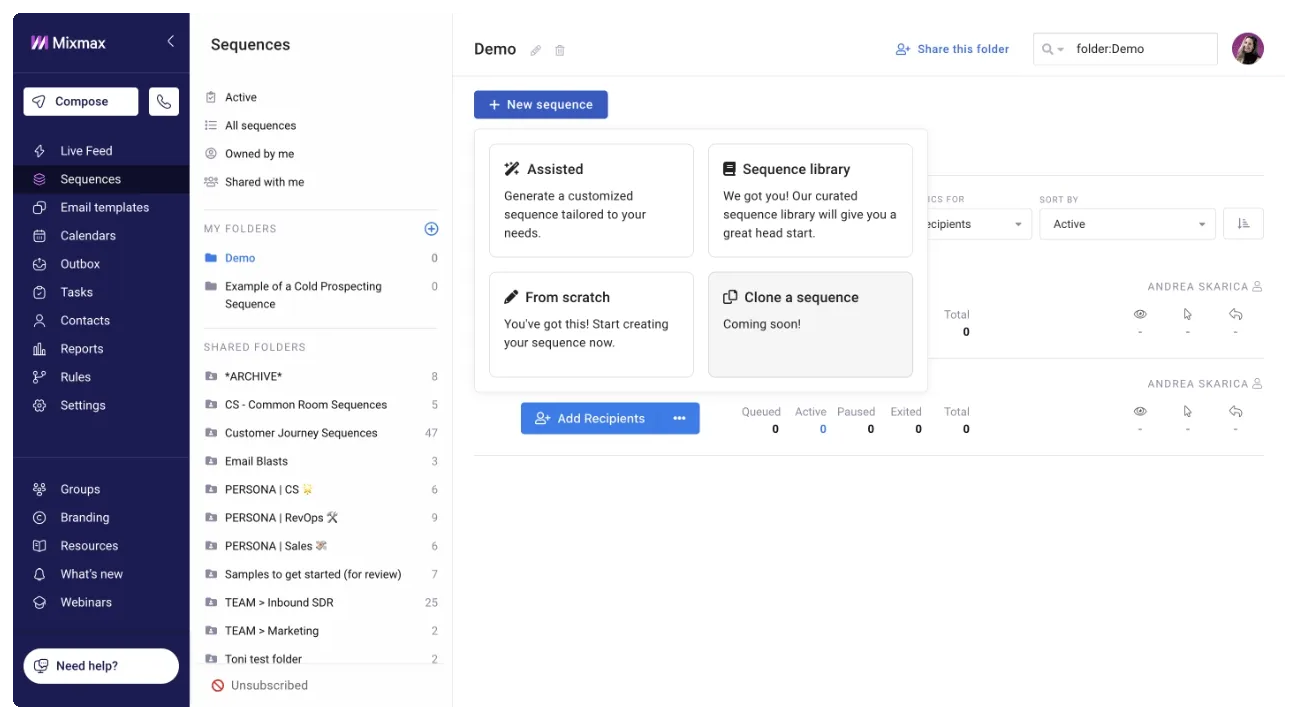This screenshot has height=720, width=1298.
Task: Choose From scratch option
Action: (x=591, y=324)
